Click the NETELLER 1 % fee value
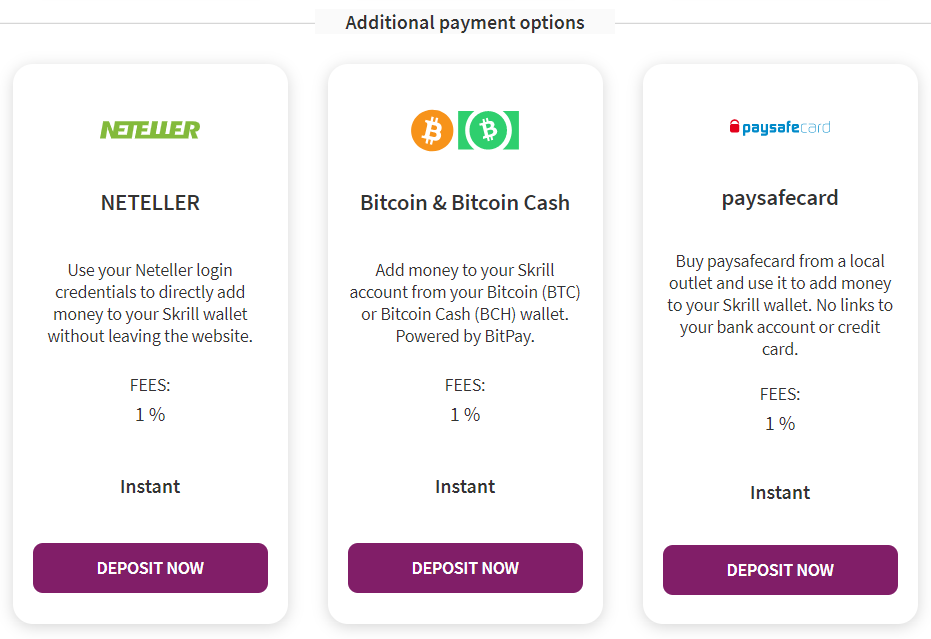Screen dimensions: 931x639 pyautogui.click(x=150, y=415)
